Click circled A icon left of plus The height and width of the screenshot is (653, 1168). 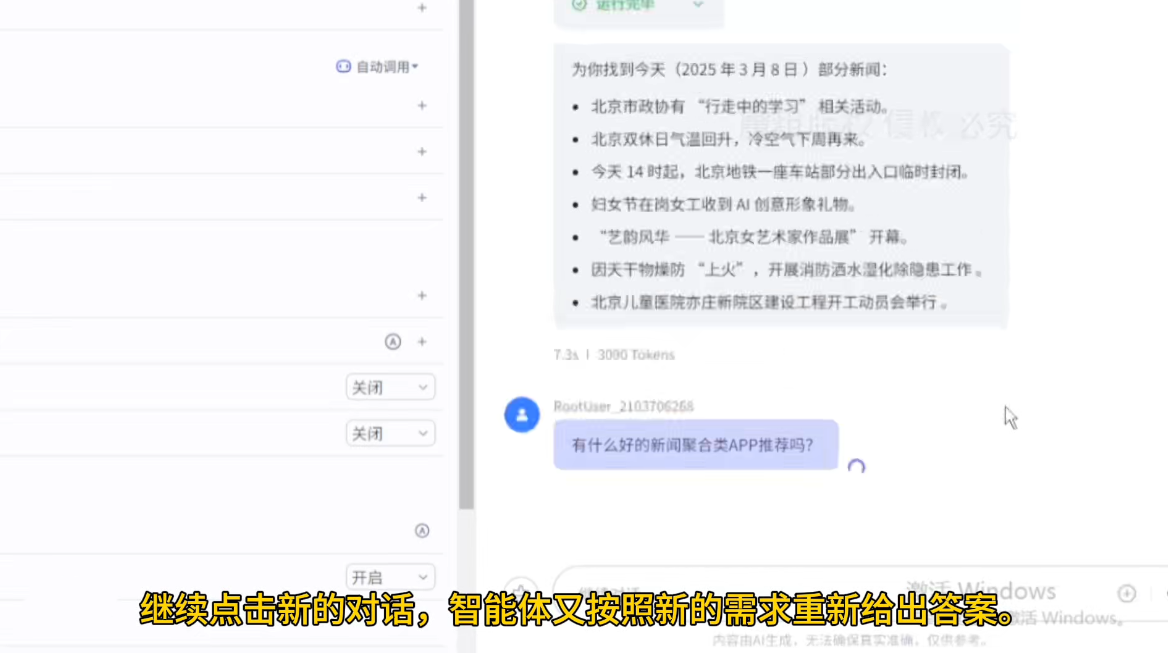pyautogui.click(x=393, y=342)
